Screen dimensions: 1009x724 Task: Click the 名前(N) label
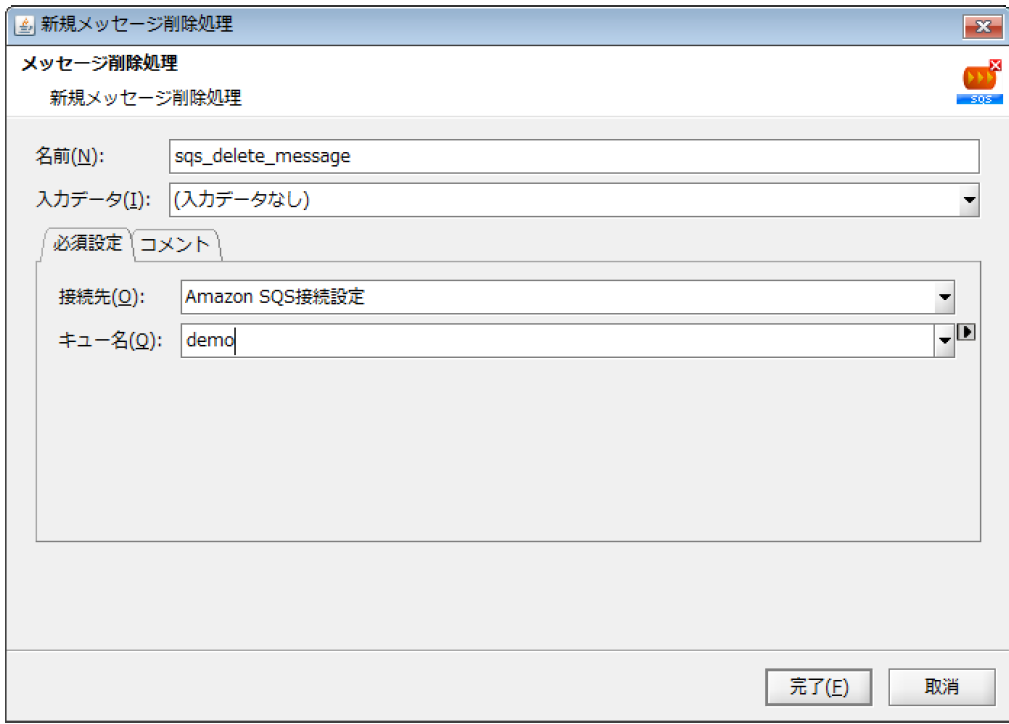pyautogui.click(x=70, y=157)
